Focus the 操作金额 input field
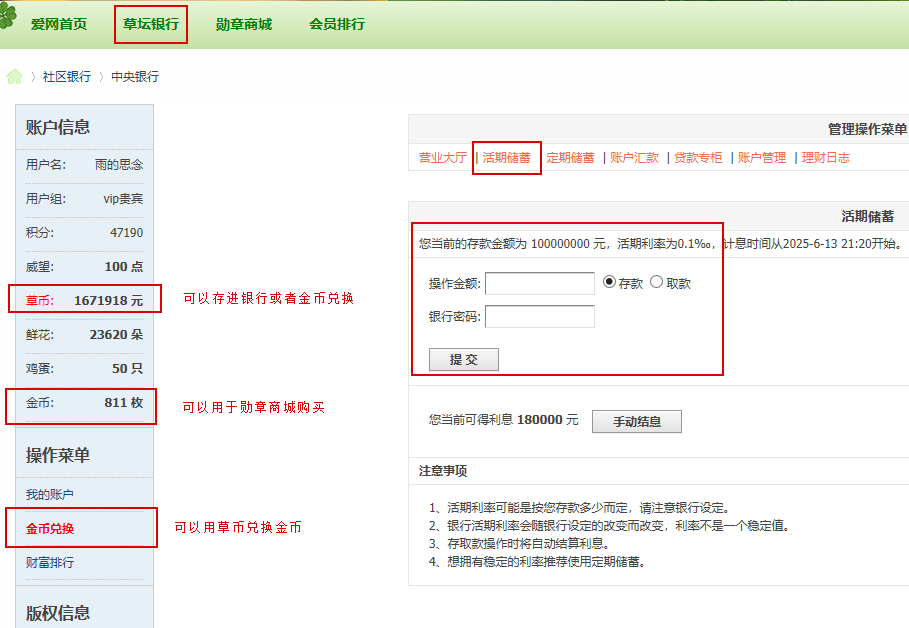The image size is (909, 628). 540,284
